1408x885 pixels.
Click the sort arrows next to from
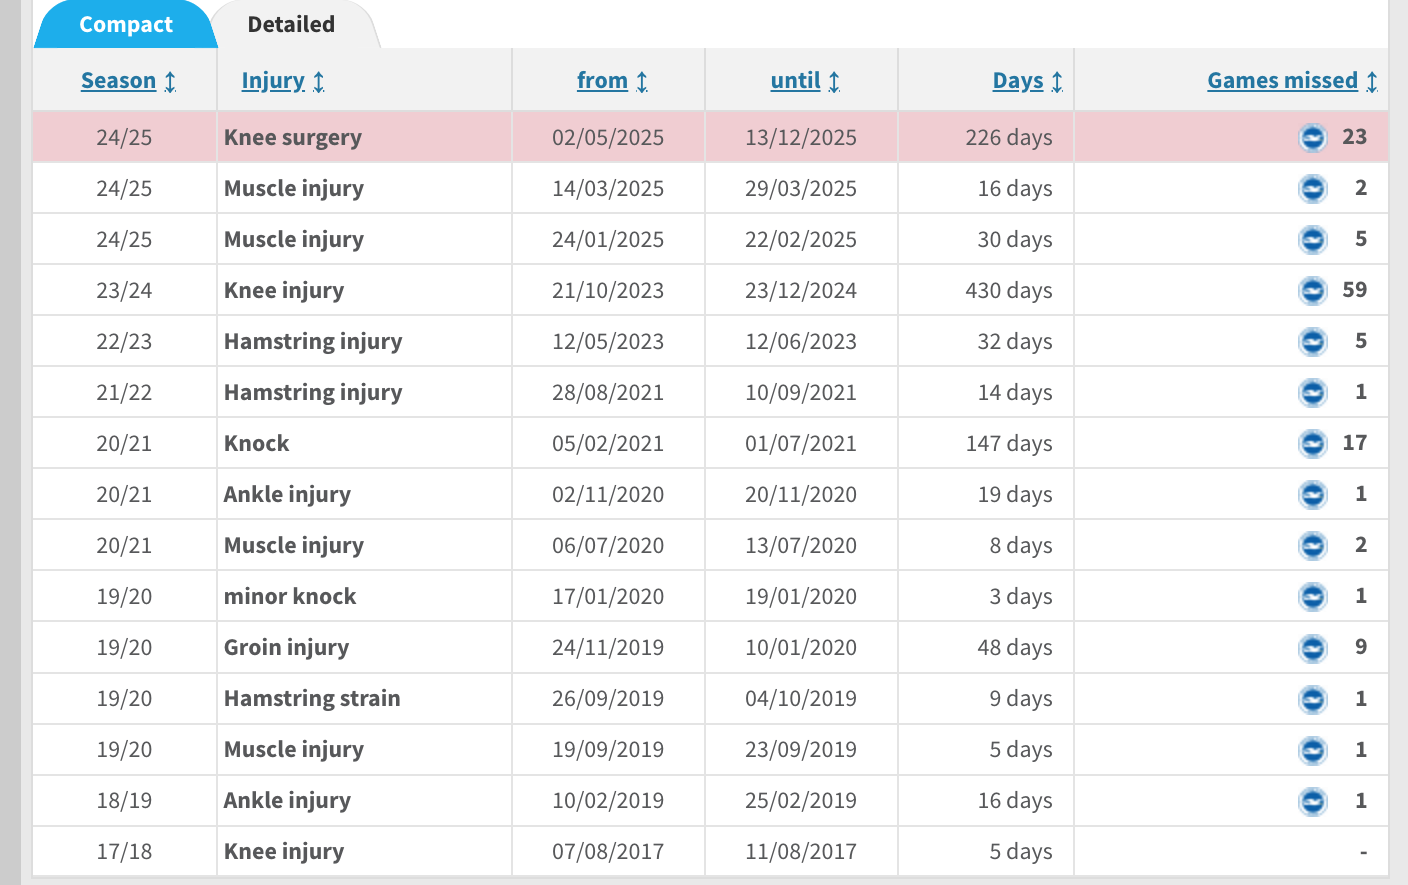[x=642, y=82]
